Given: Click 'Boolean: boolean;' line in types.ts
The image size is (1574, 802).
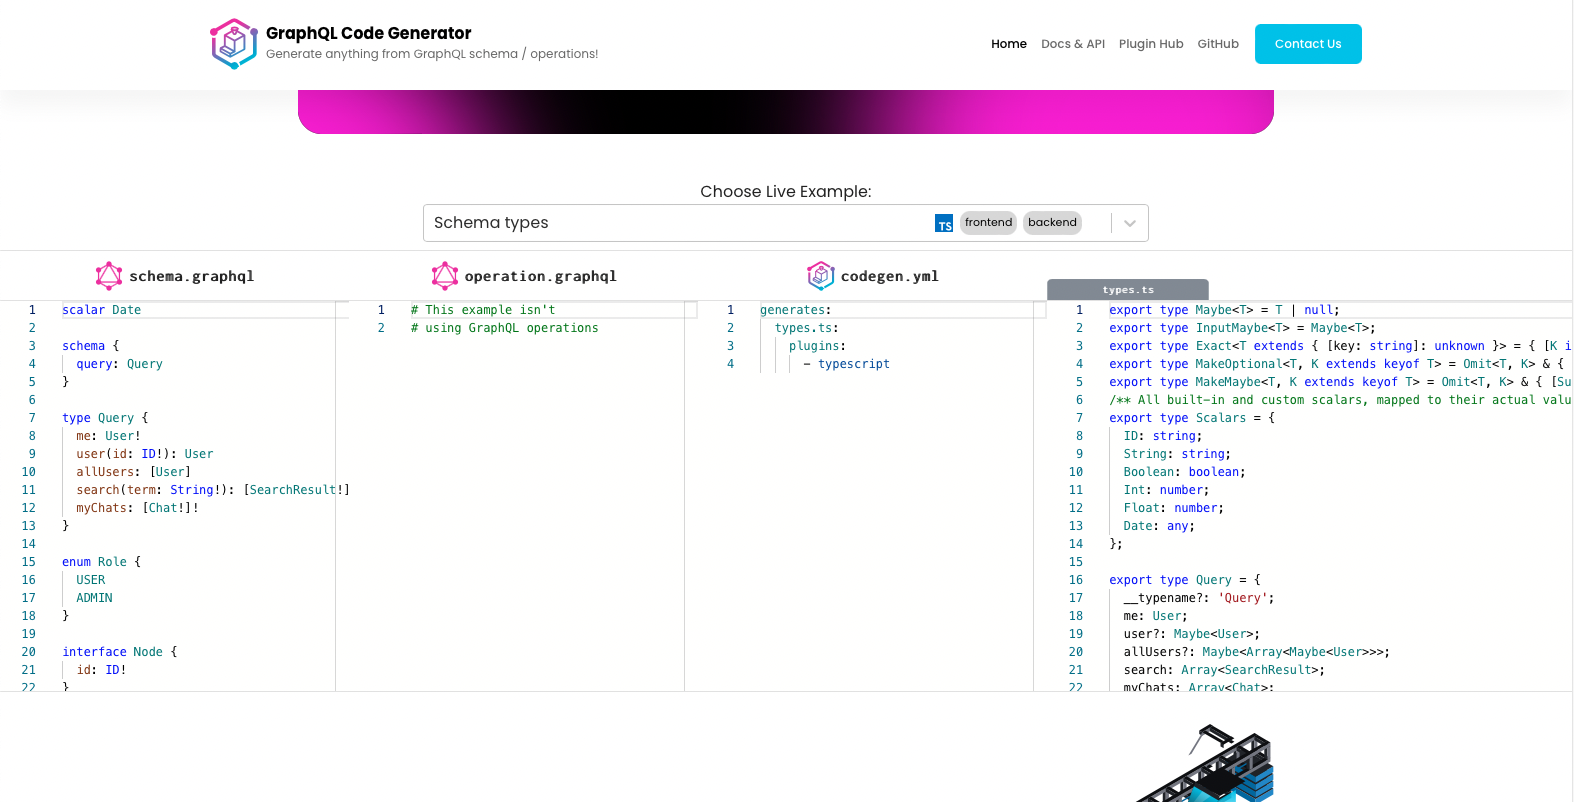Looking at the screenshot, I should tap(1185, 472).
